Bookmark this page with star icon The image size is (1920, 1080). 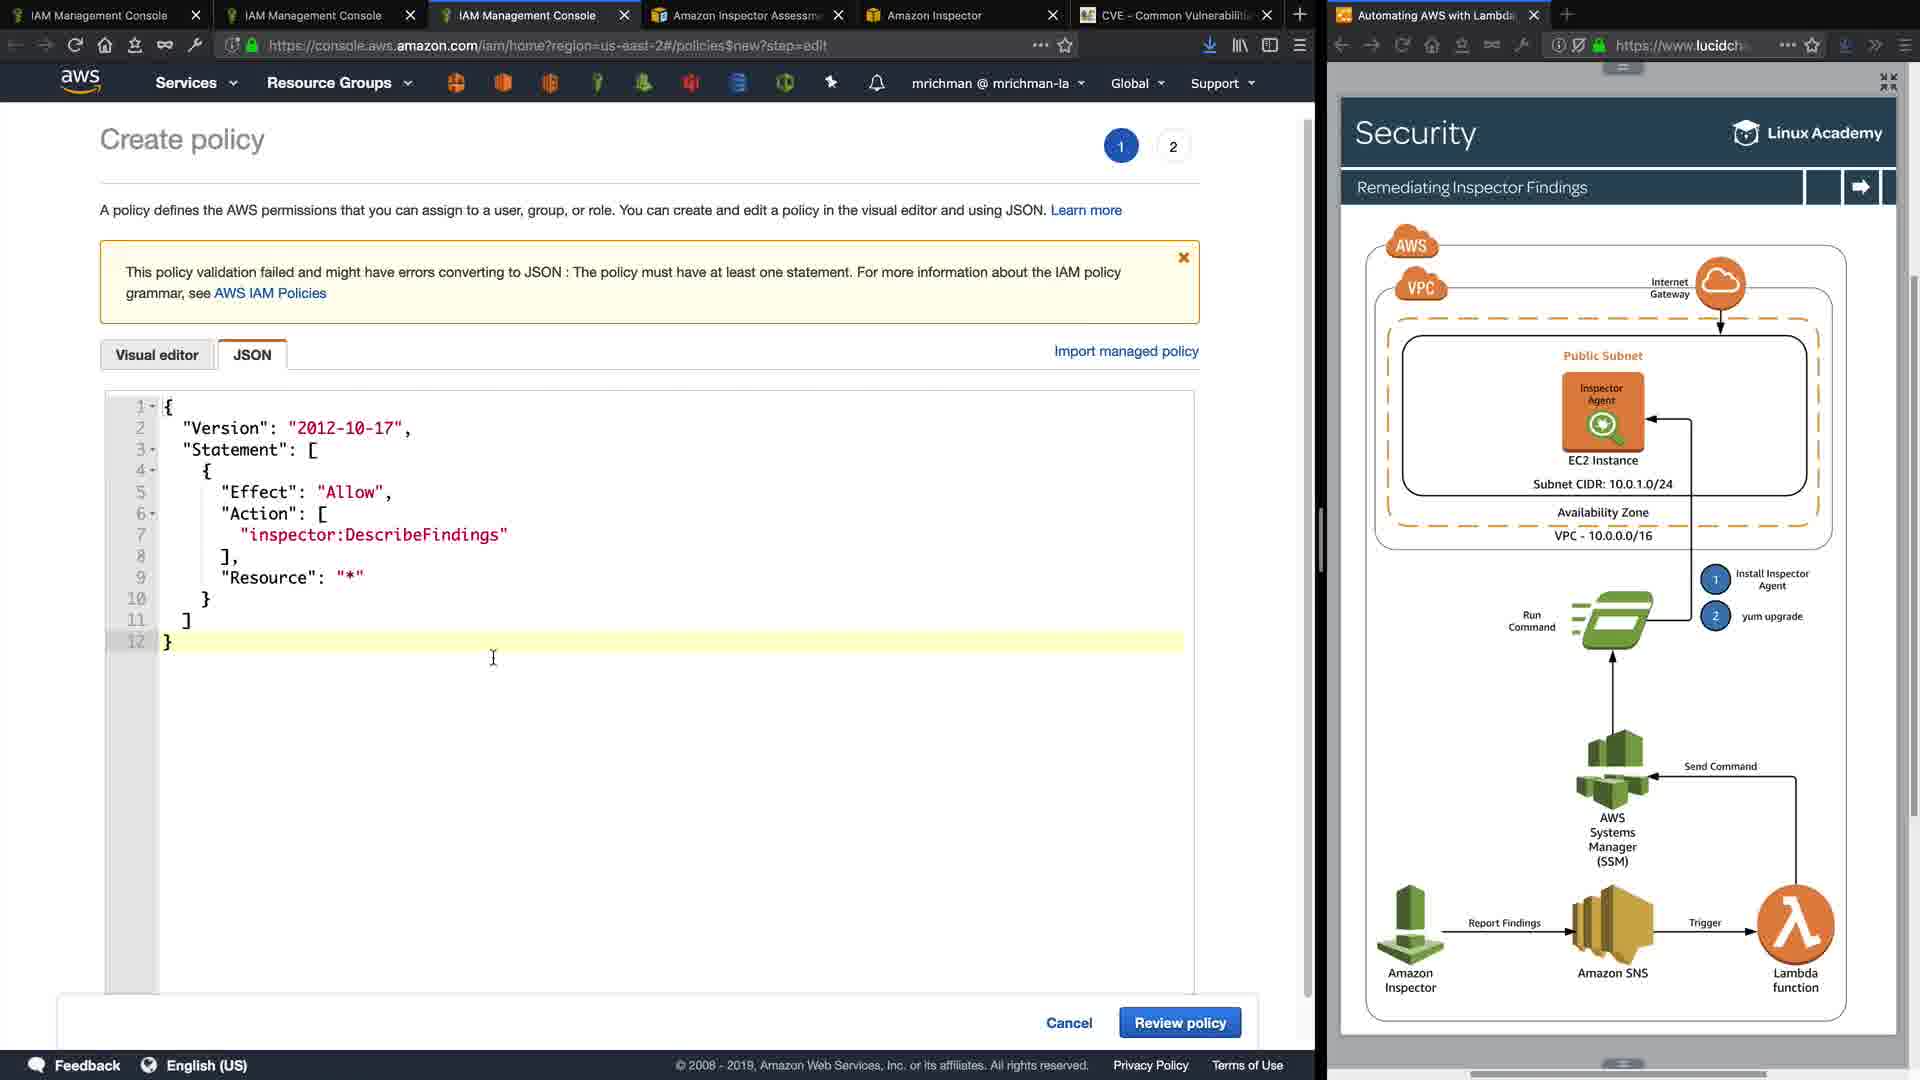(x=1065, y=45)
